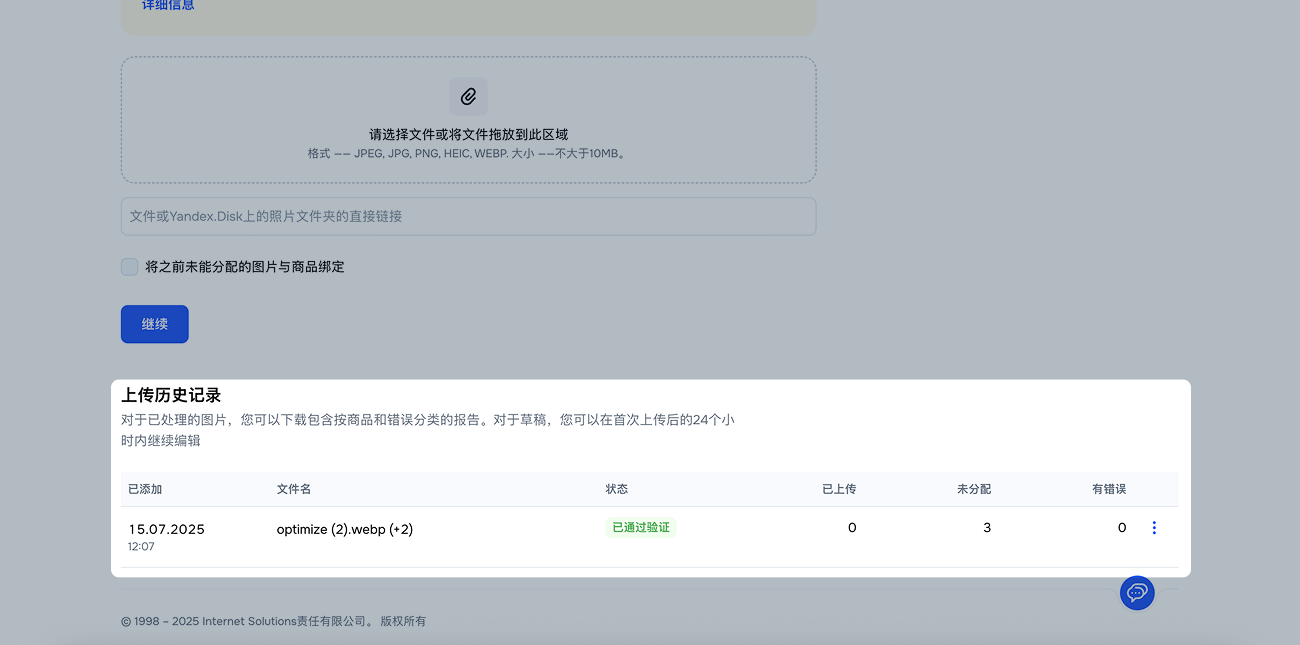This screenshot has height=645, width=1300.
Task: Sort by the 文件名 column header
Action: coord(294,489)
